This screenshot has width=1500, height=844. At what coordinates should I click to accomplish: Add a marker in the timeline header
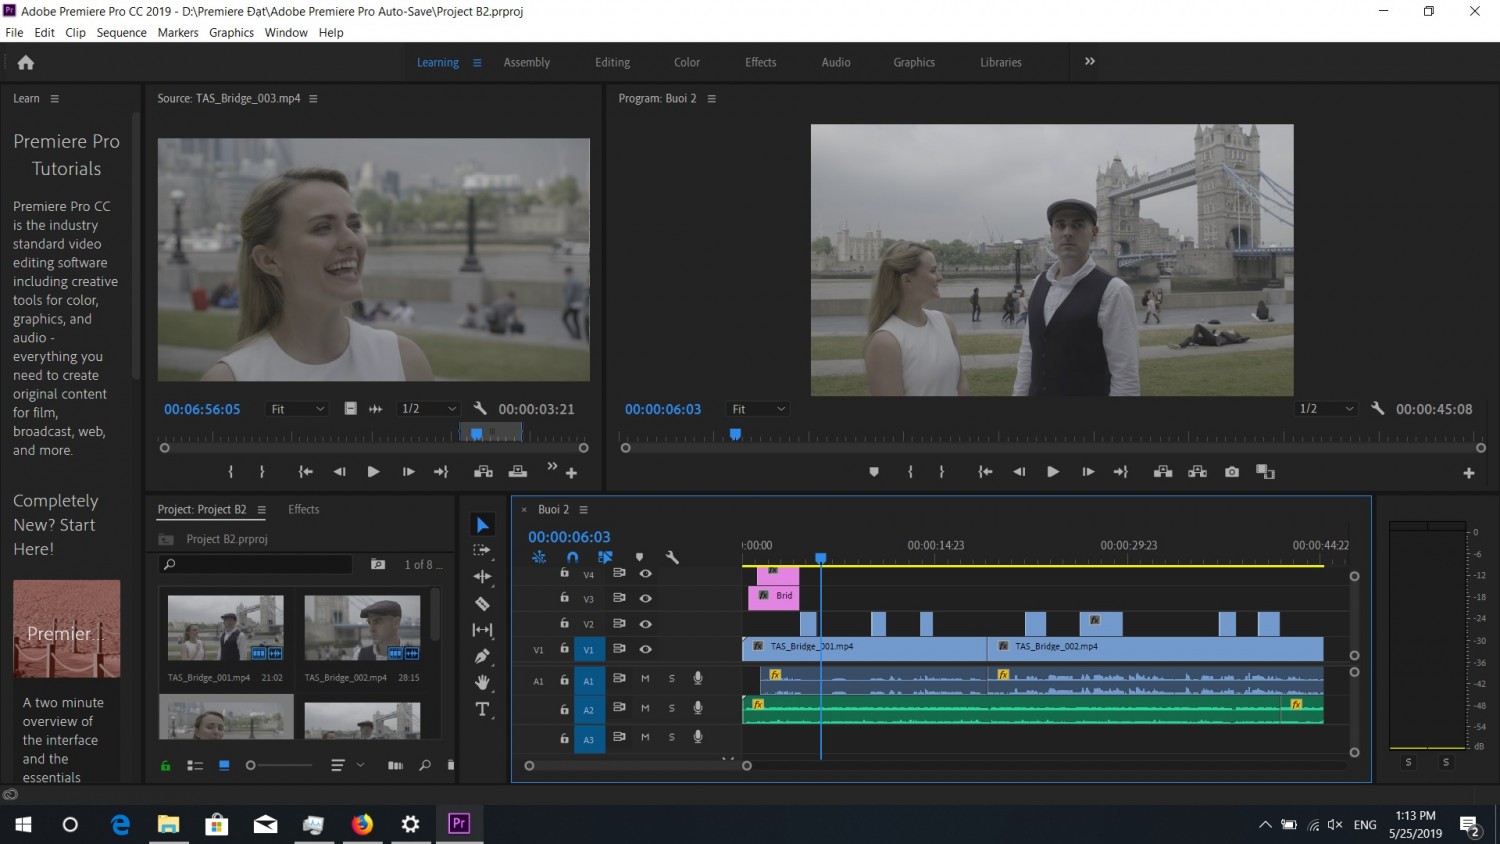640,557
